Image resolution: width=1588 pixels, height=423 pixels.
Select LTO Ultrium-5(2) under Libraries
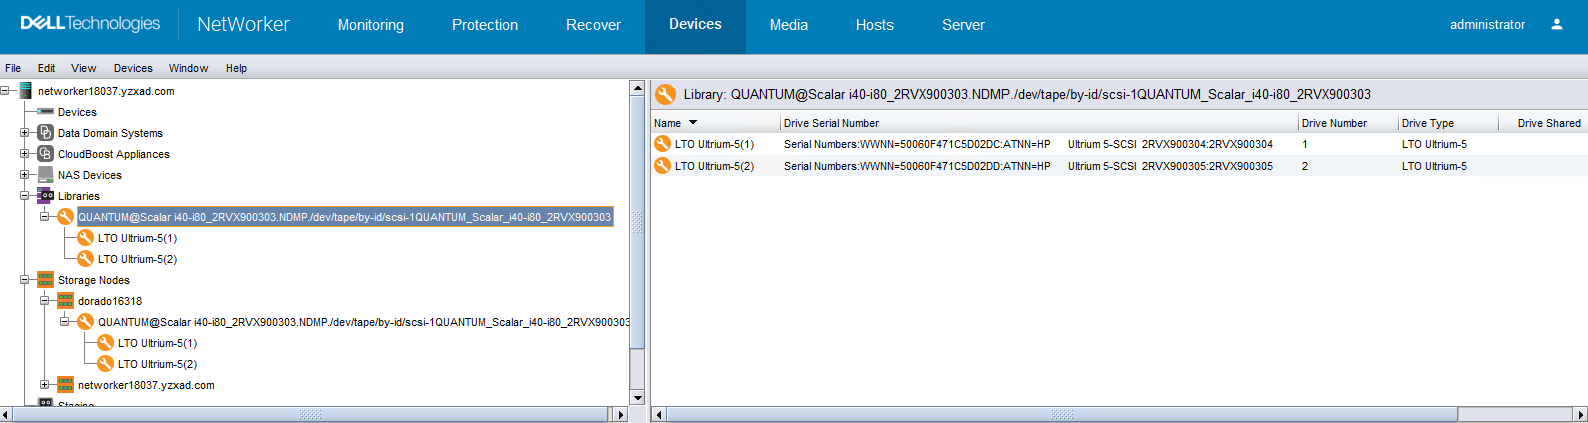tap(137, 259)
